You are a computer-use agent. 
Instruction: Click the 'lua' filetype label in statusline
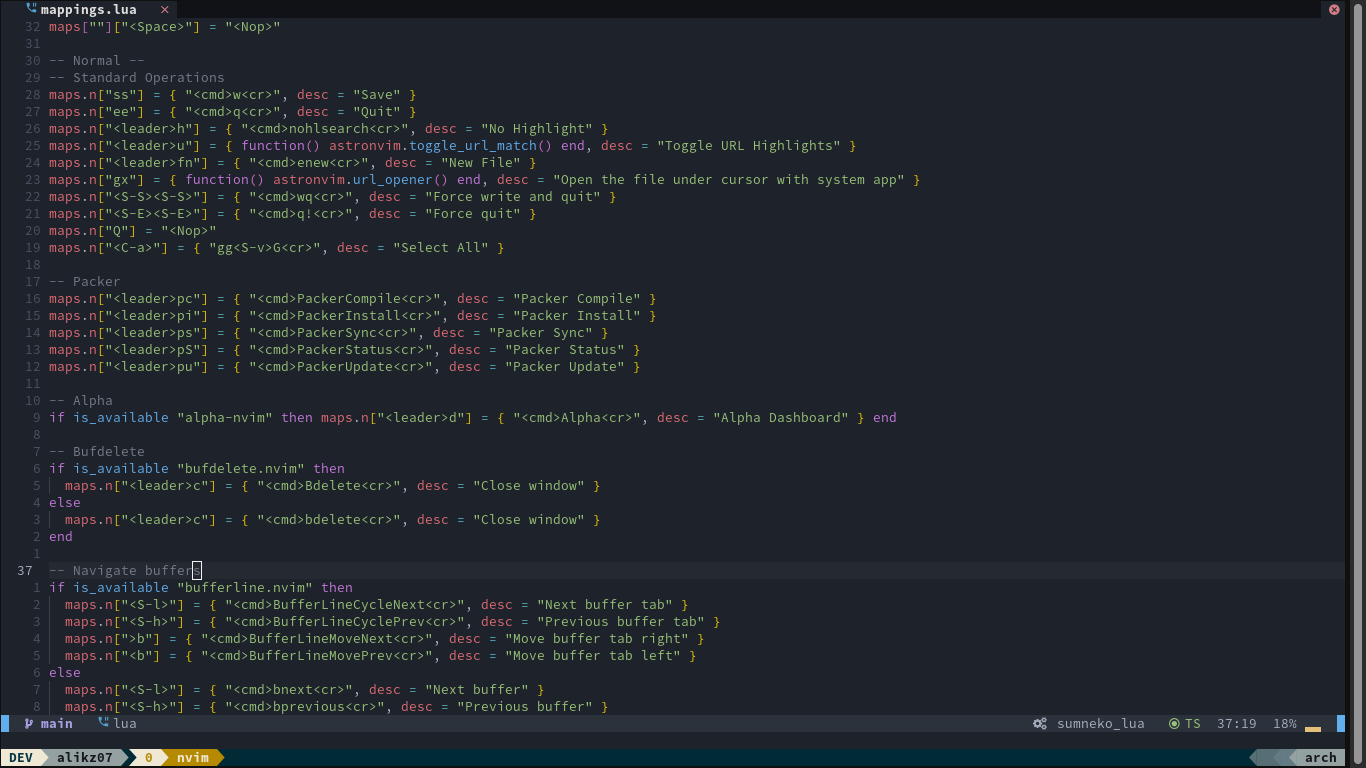(x=125, y=723)
